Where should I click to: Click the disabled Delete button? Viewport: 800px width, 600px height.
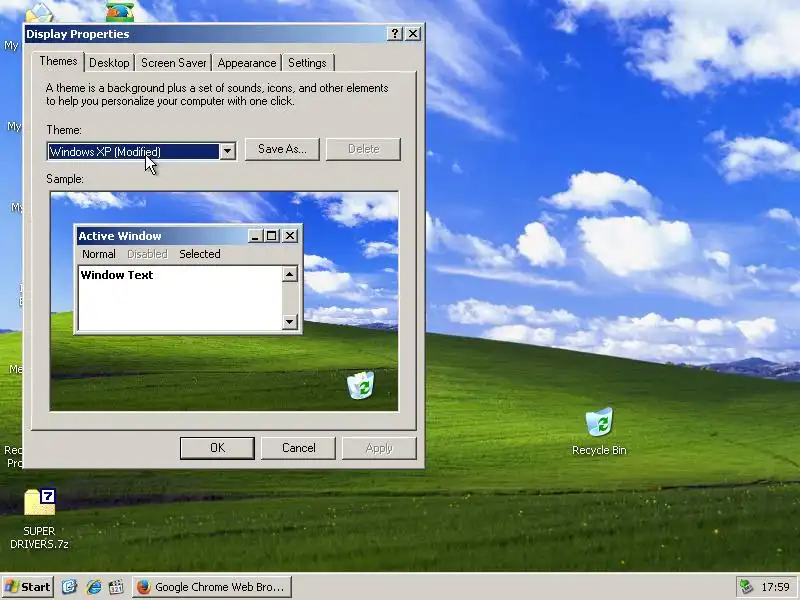tap(363, 149)
